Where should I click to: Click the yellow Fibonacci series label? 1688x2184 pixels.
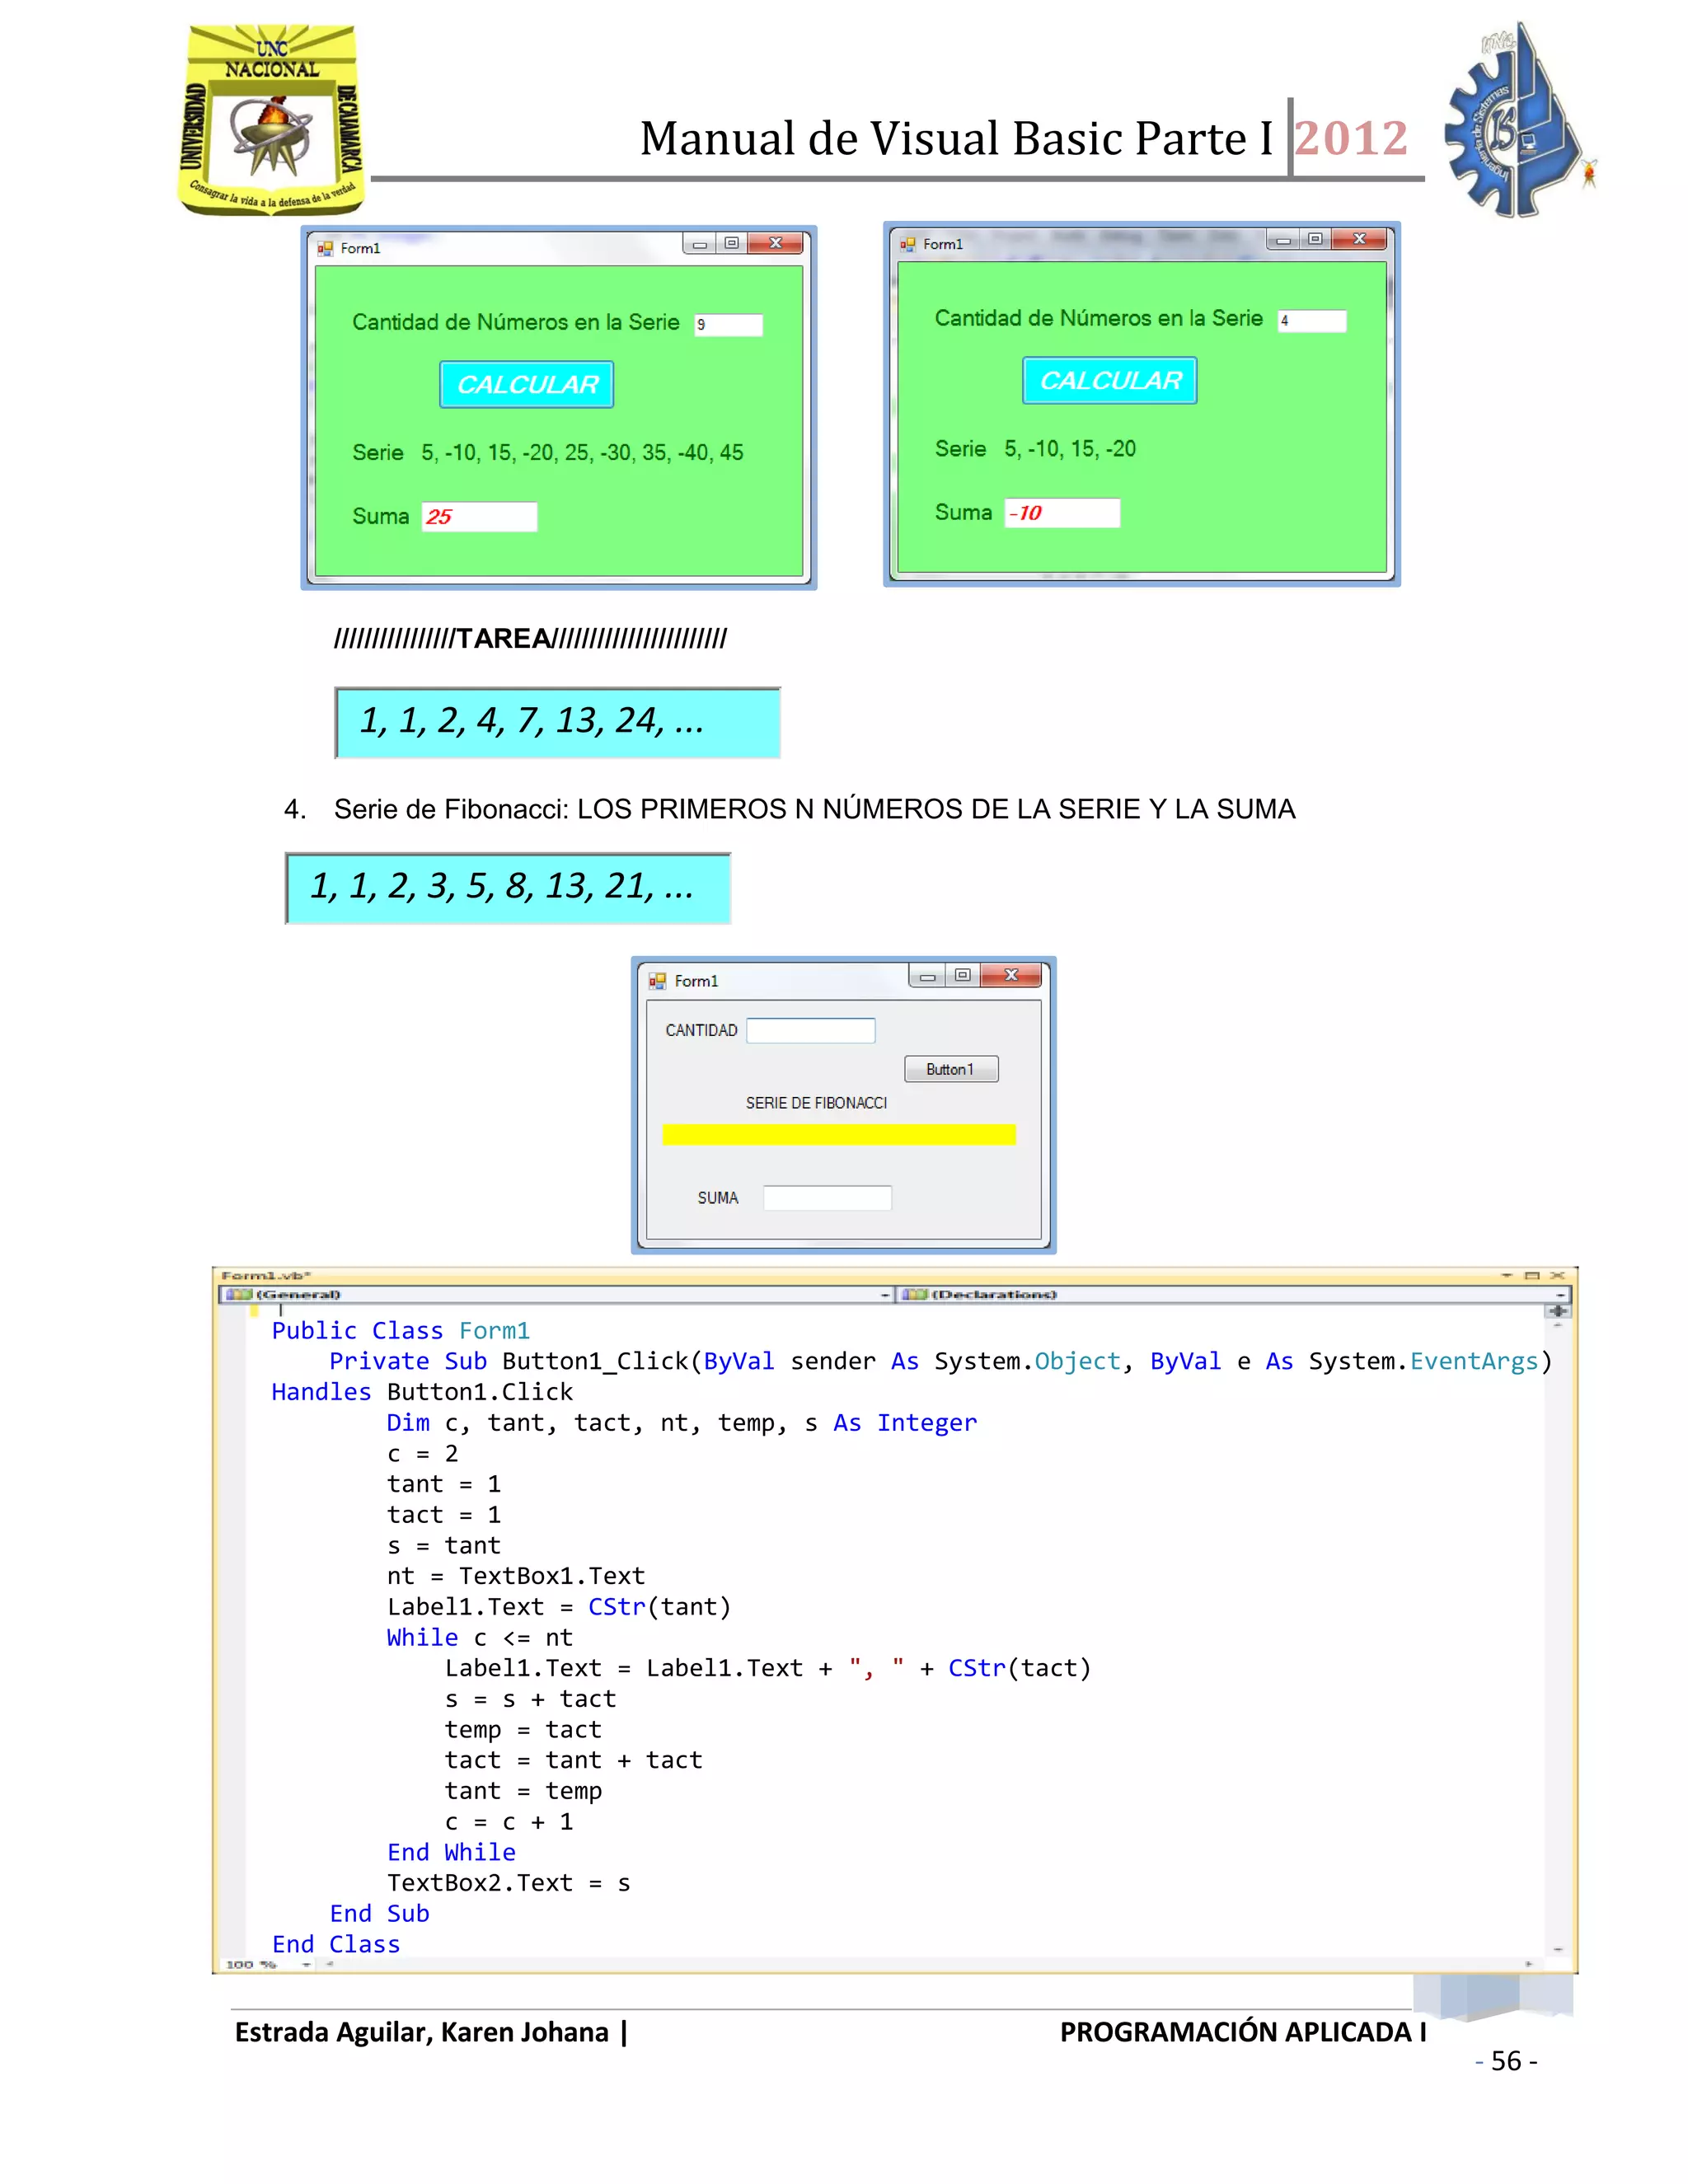pyautogui.click(x=839, y=1134)
